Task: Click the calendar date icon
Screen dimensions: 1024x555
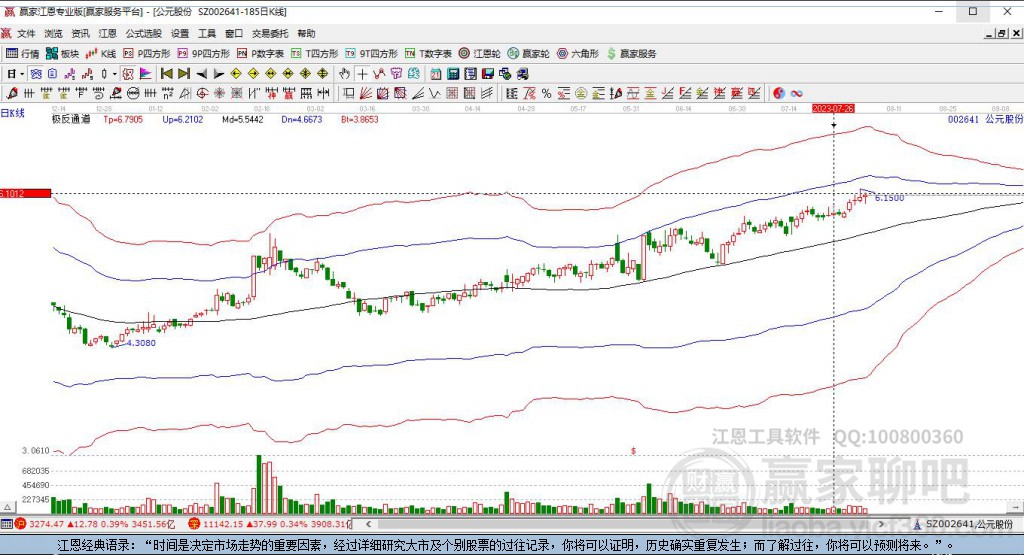Action: coord(436,74)
